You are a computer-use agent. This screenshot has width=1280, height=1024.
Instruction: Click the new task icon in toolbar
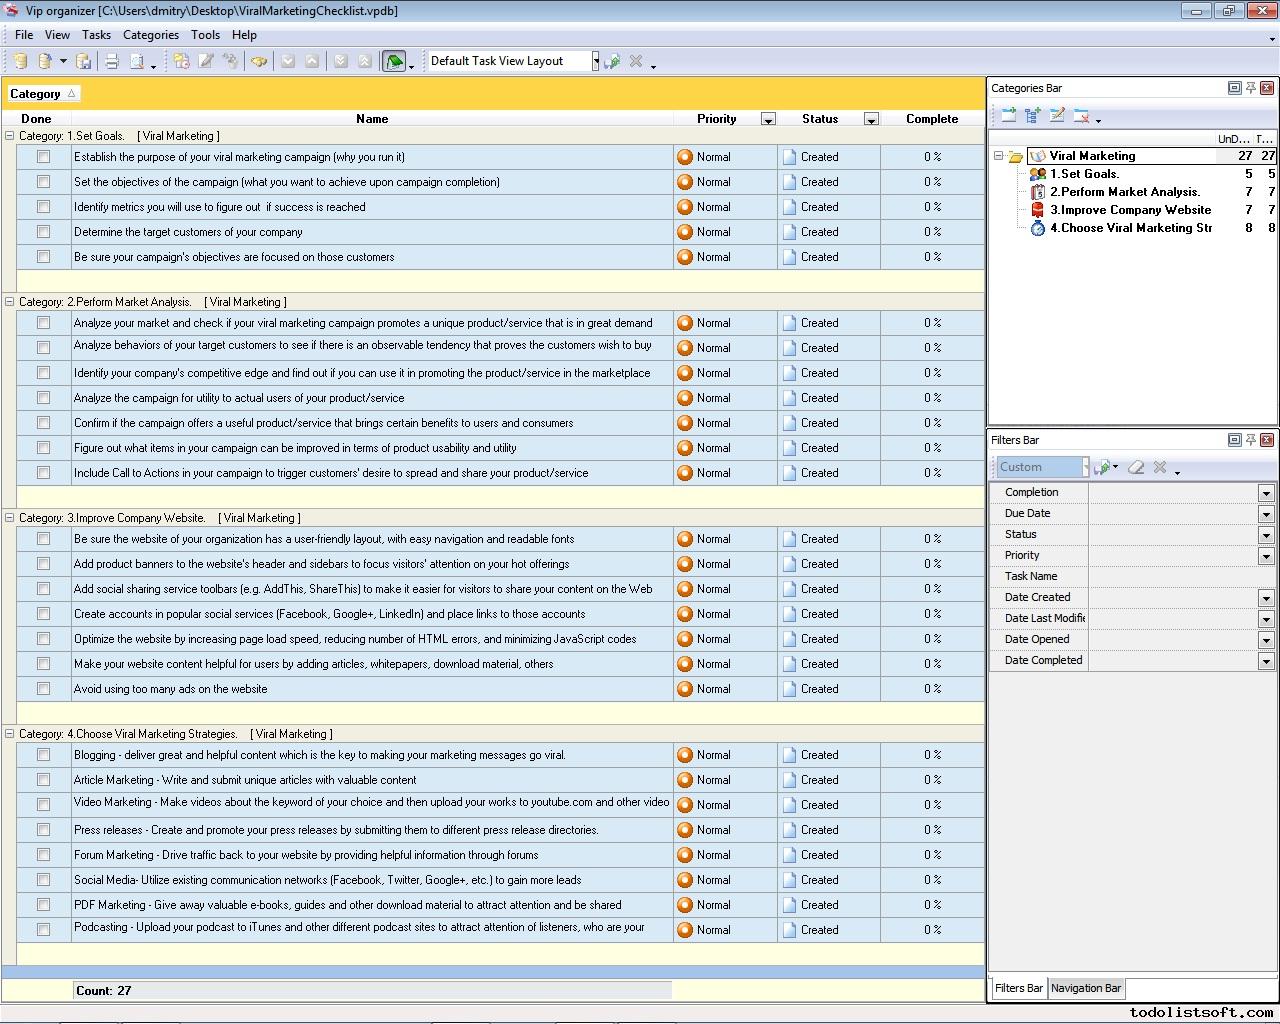point(181,61)
